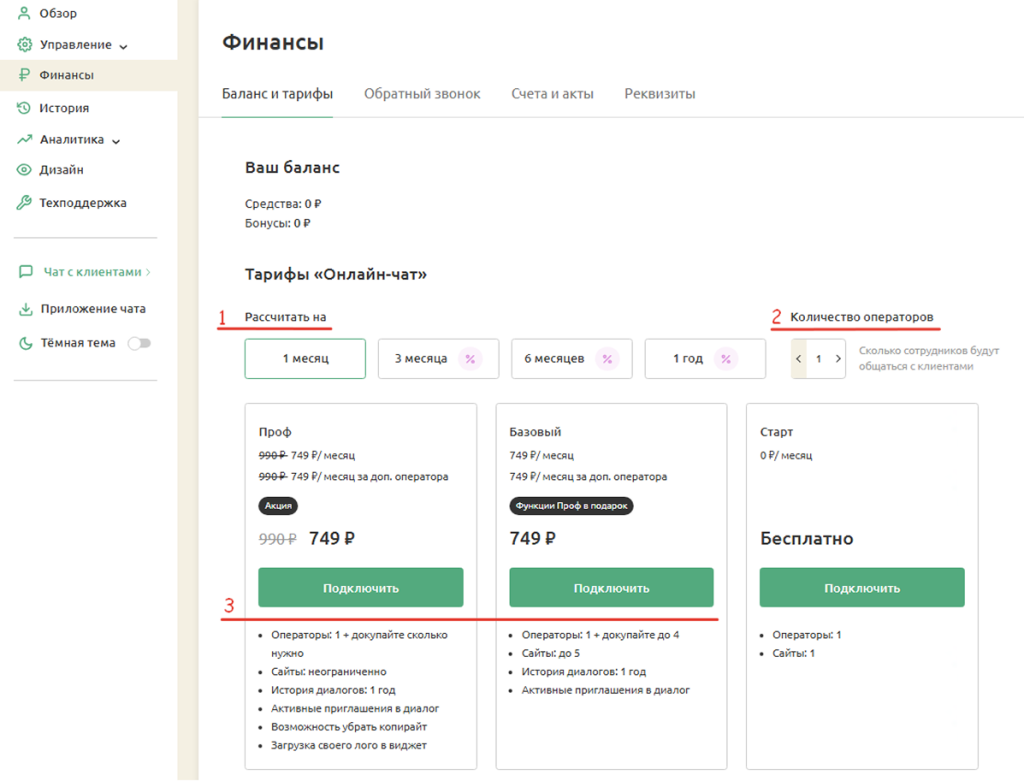This screenshot has height=781, width=1024.
Task: Click the Техподдержка wrench icon
Action: 24,203
